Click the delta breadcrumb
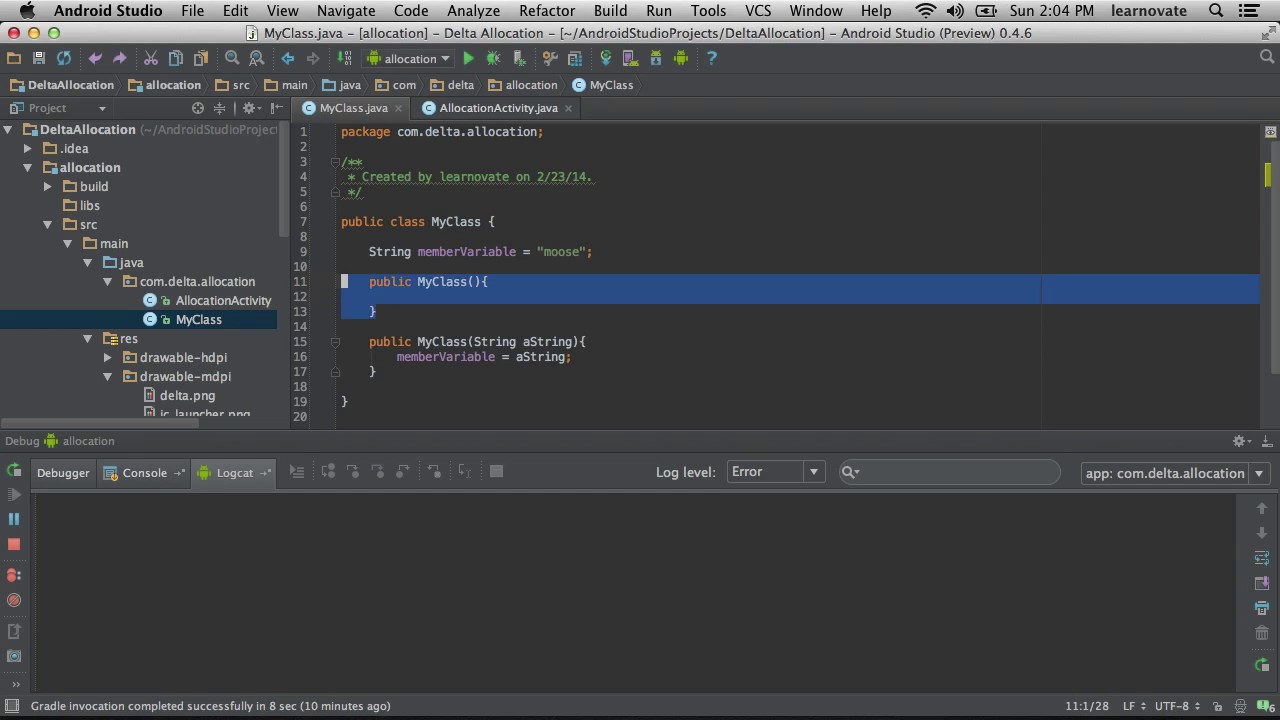Image resolution: width=1280 pixels, height=720 pixels. [x=451, y=85]
